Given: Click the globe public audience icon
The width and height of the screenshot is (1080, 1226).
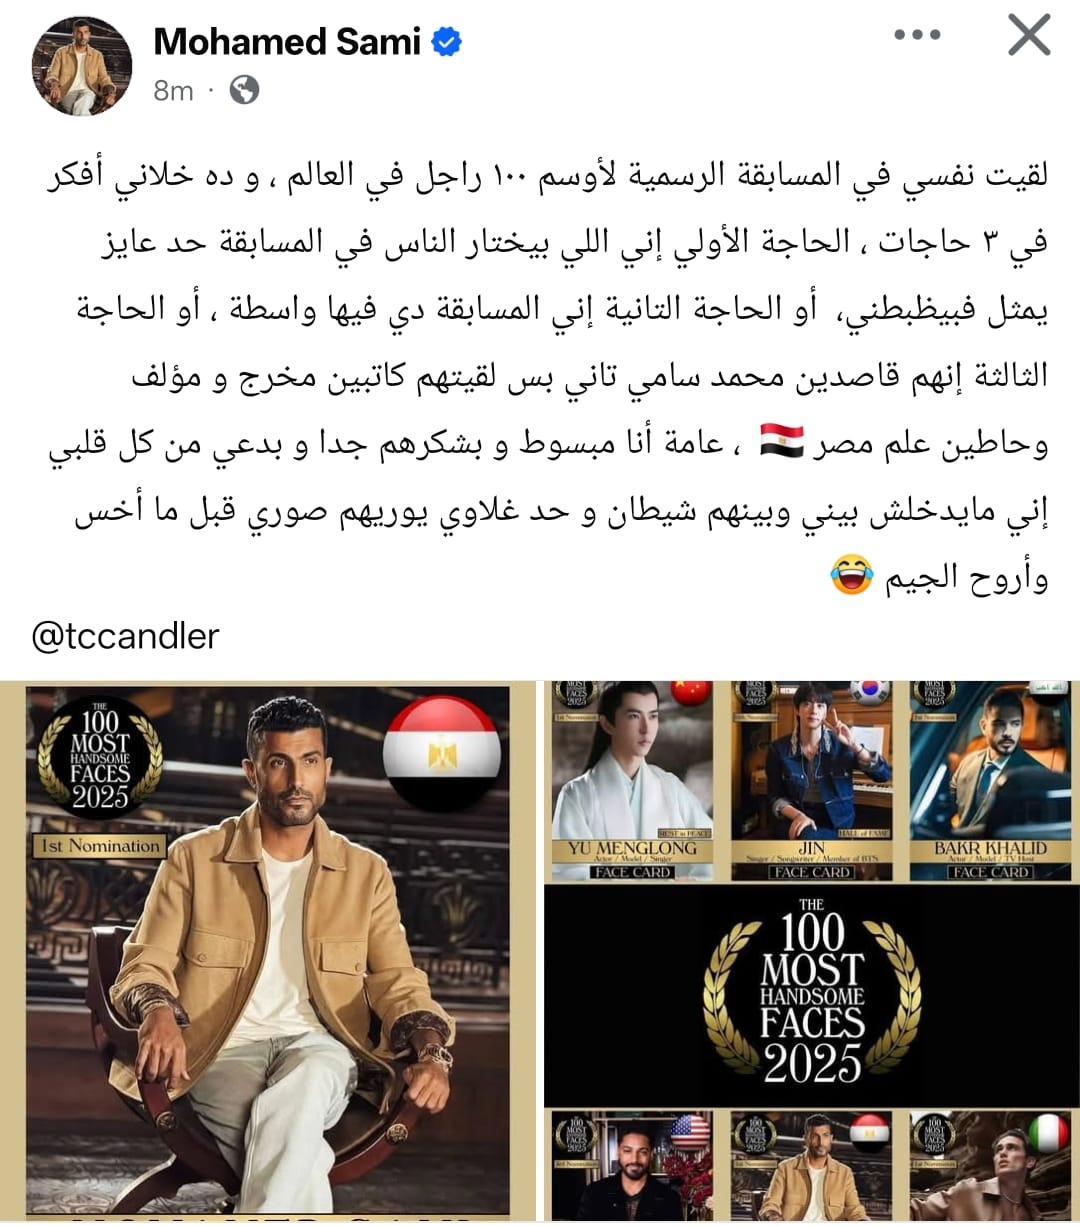Looking at the screenshot, I should click(244, 91).
